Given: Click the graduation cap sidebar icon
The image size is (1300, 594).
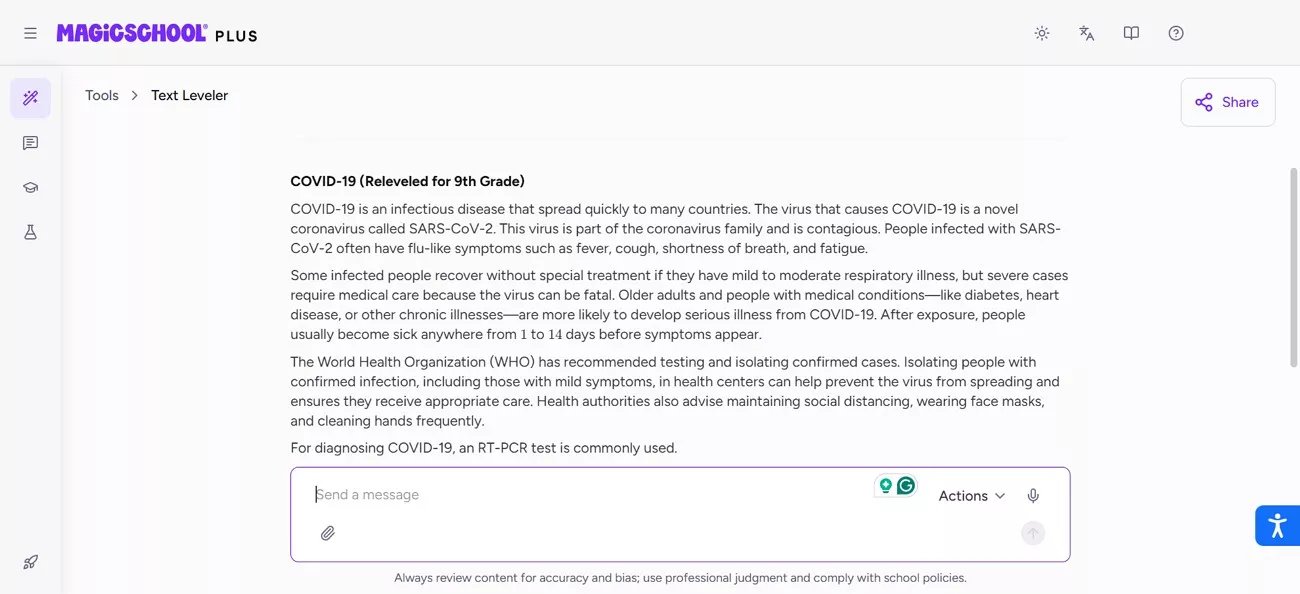Looking at the screenshot, I should [x=30, y=188].
